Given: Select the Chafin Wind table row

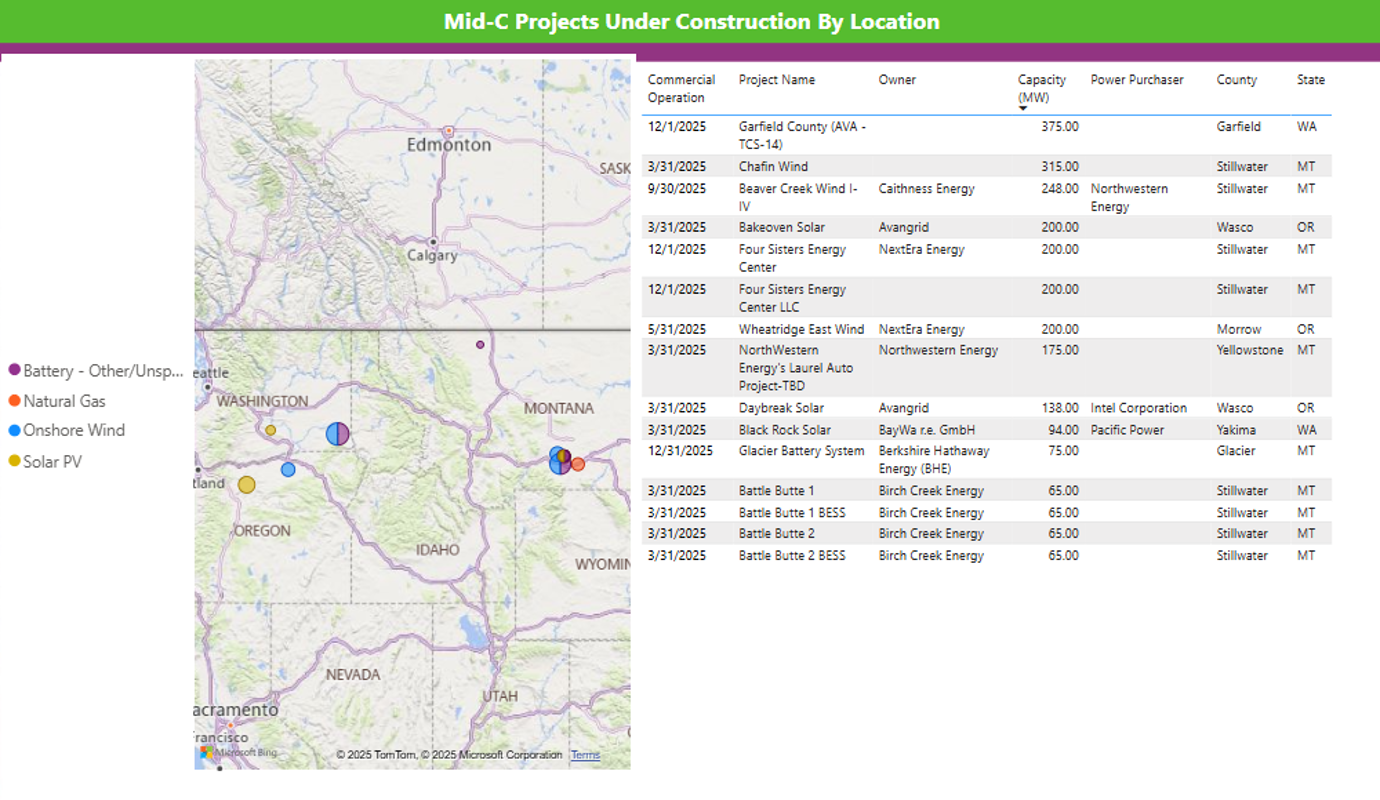Looking at the screenshot, I should pos(773,167).
